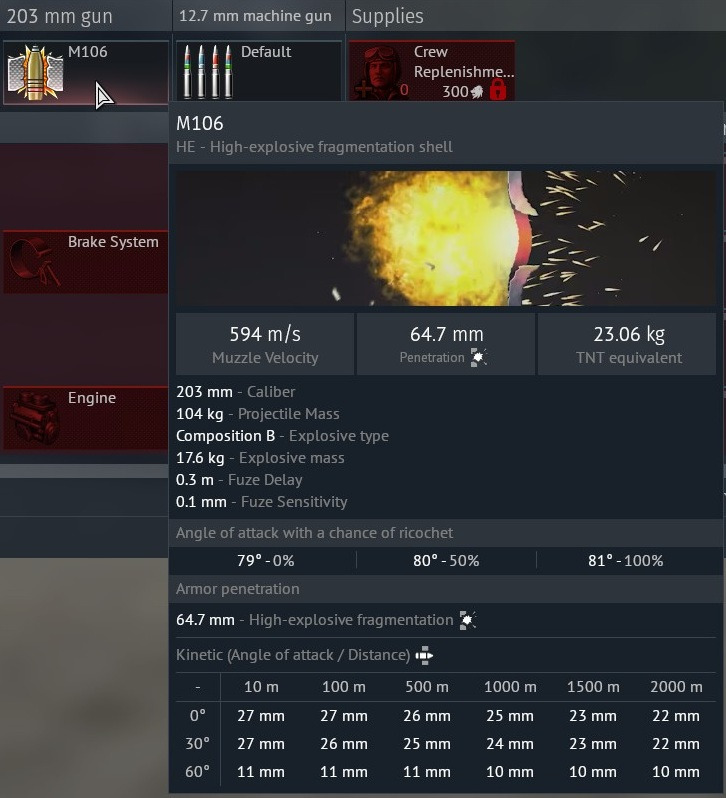
Task: Click the '203 mm - Caliber' line
Action: tap(236, 392)
